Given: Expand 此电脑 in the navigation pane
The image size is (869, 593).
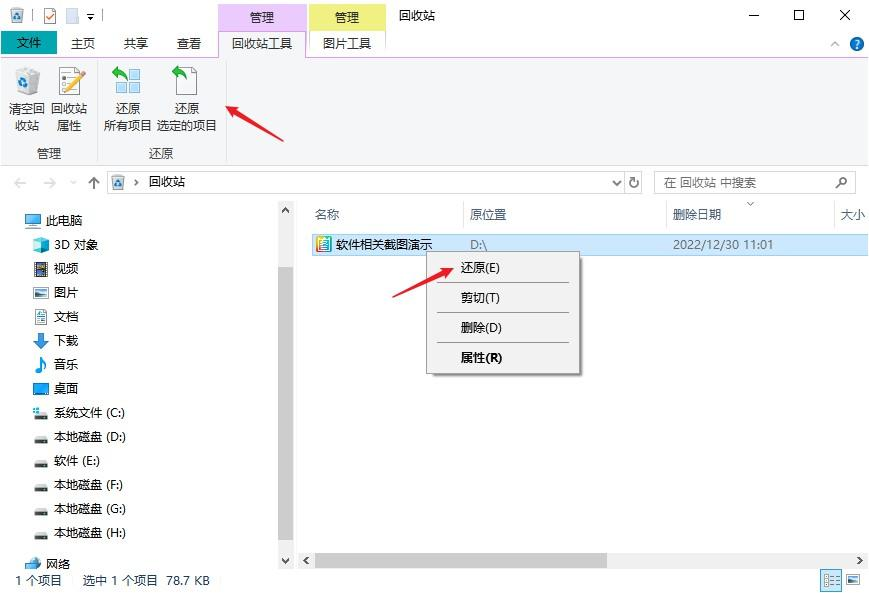Looking at the screenshot, I should 20,220.
